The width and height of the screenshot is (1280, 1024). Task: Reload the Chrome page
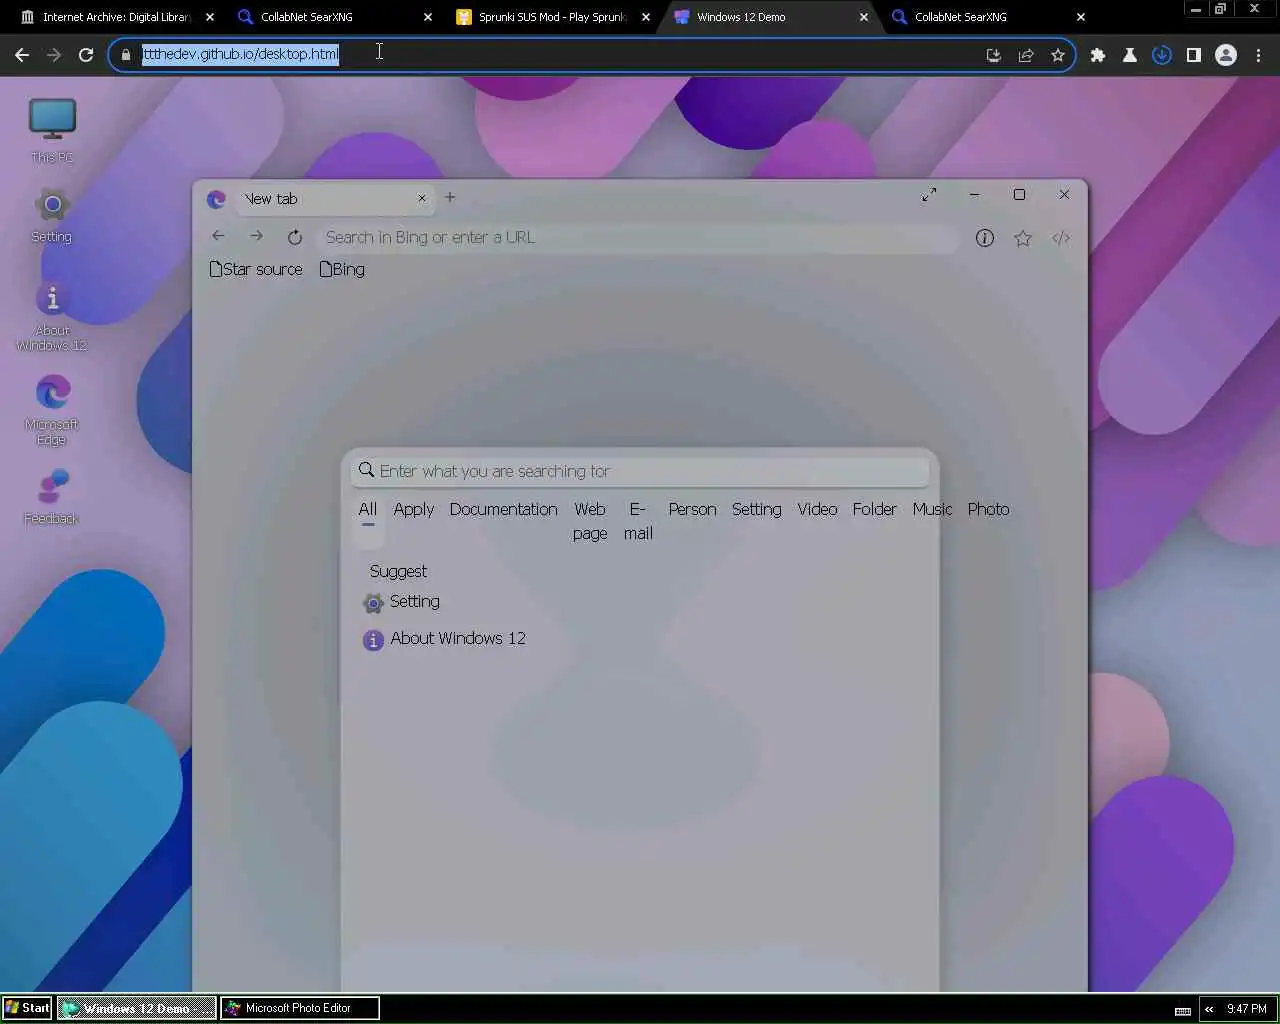click(x=86, y=55)
